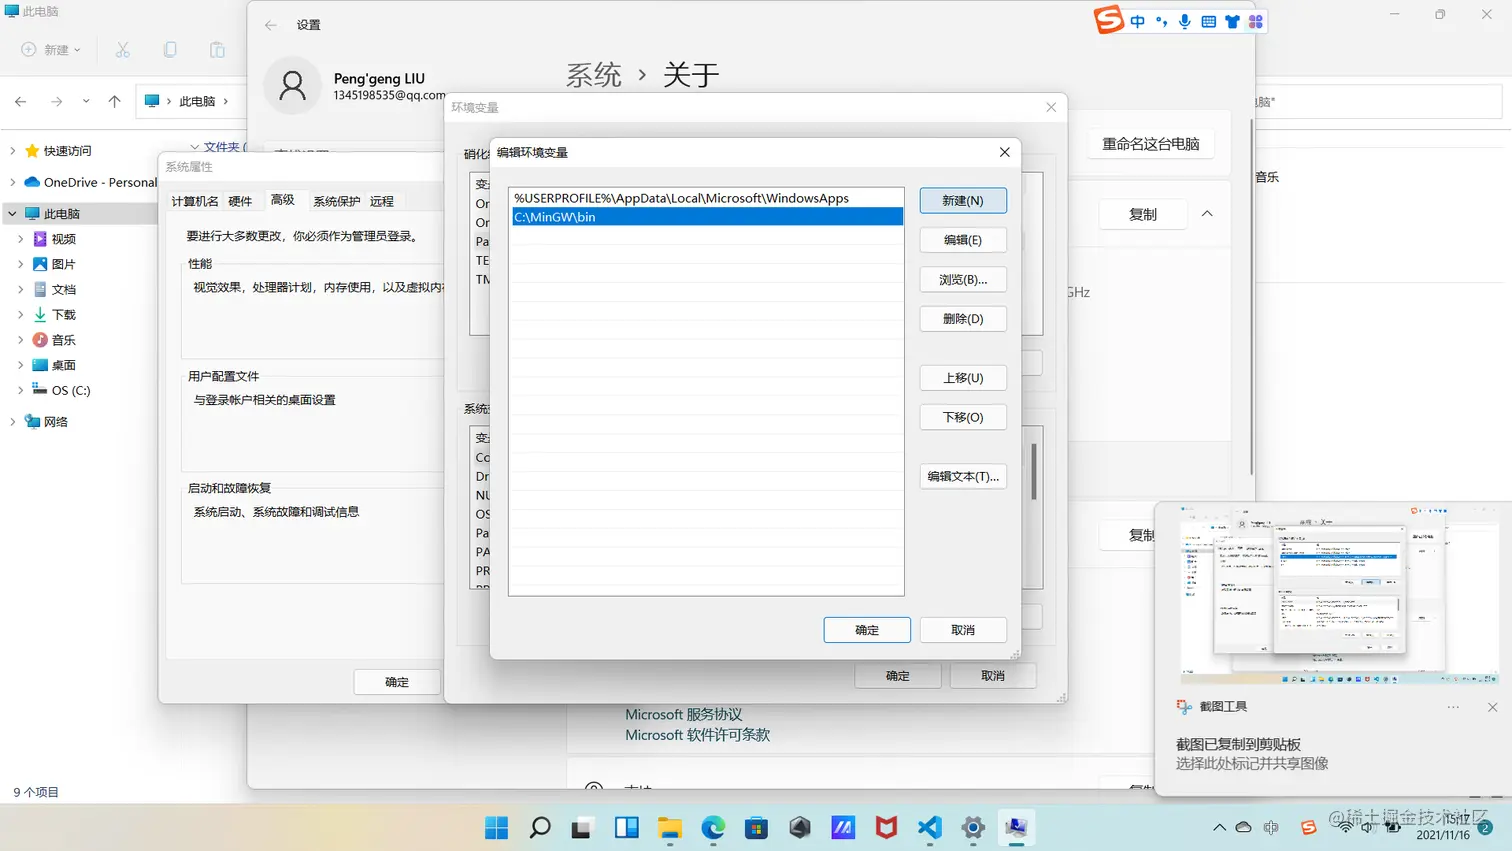Viewport: 1512px width, 851px height.
Task: Open Sogou skin settings via shirt icon
Action: pos(1231,20)
